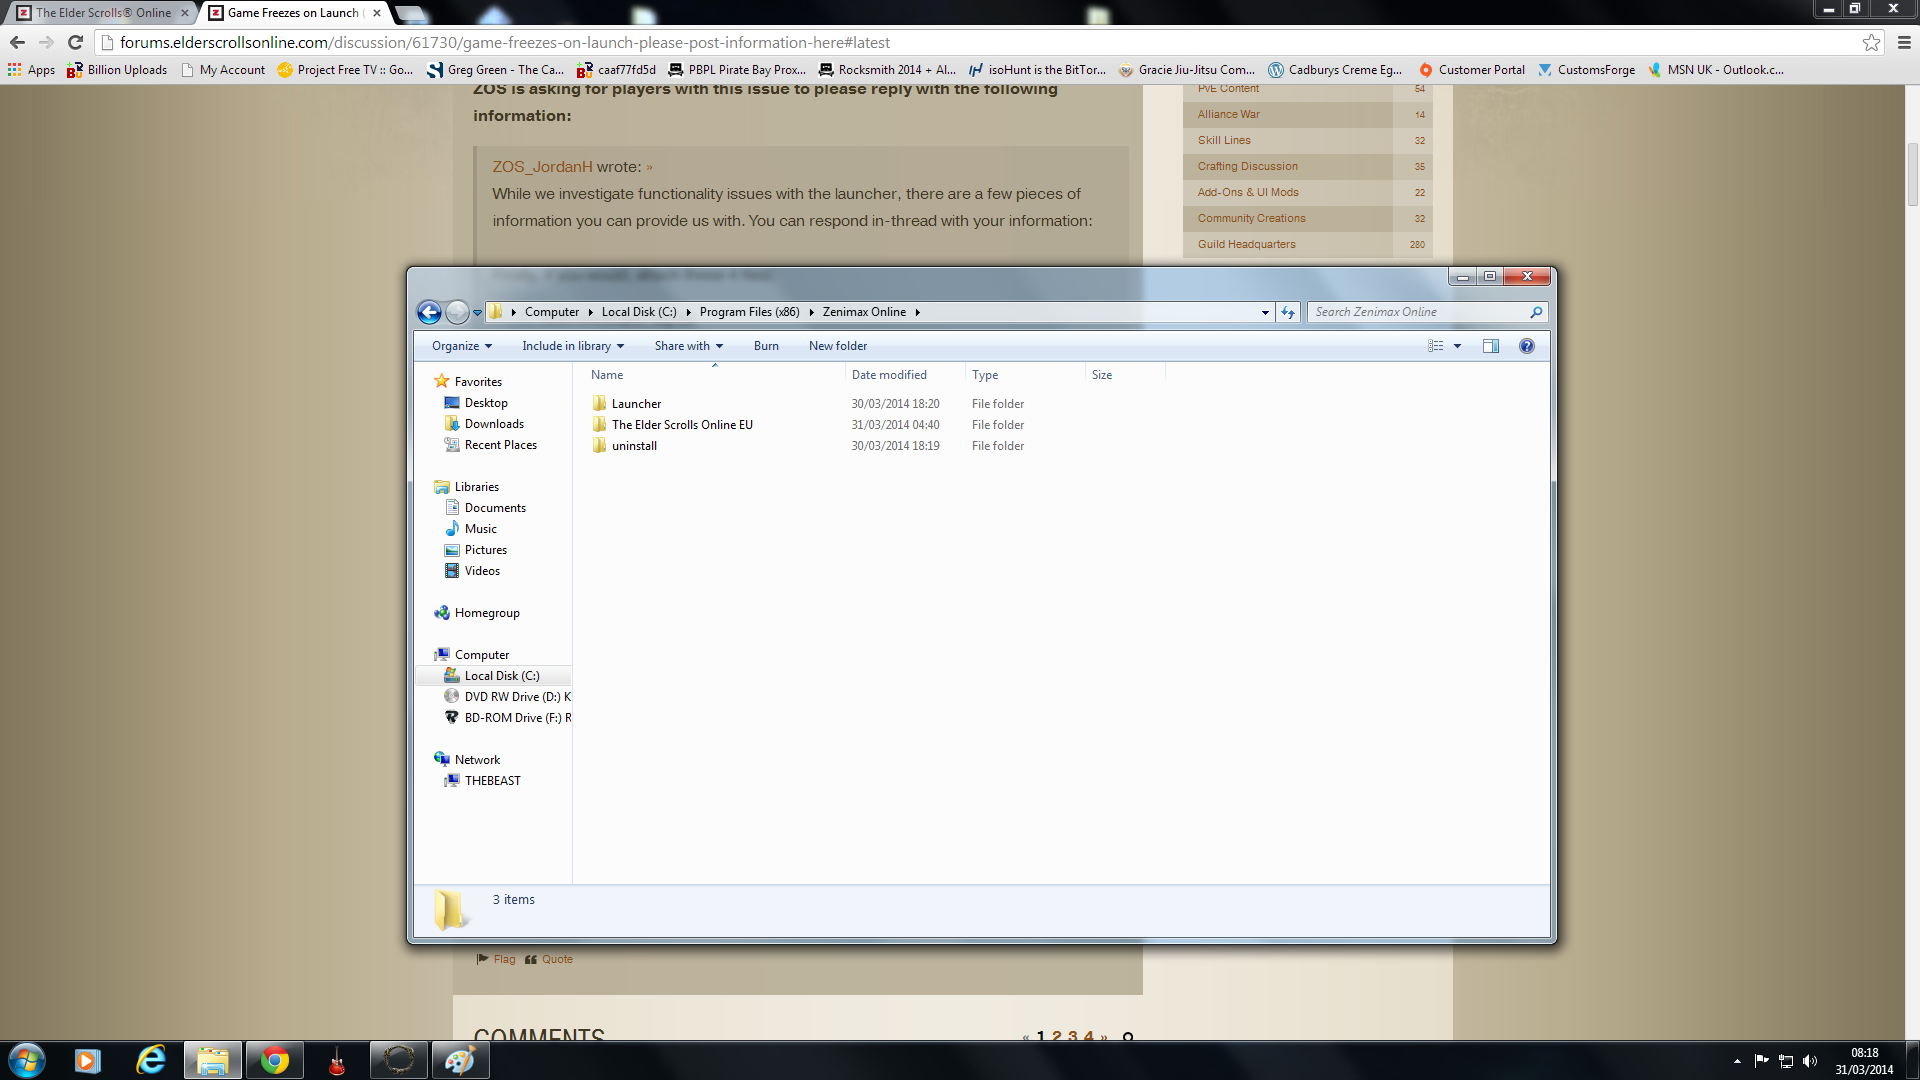The image size is (1920, 1080).
Task: Refresh the Zenimax Online folder view
Action: (x=1288, y=312)
